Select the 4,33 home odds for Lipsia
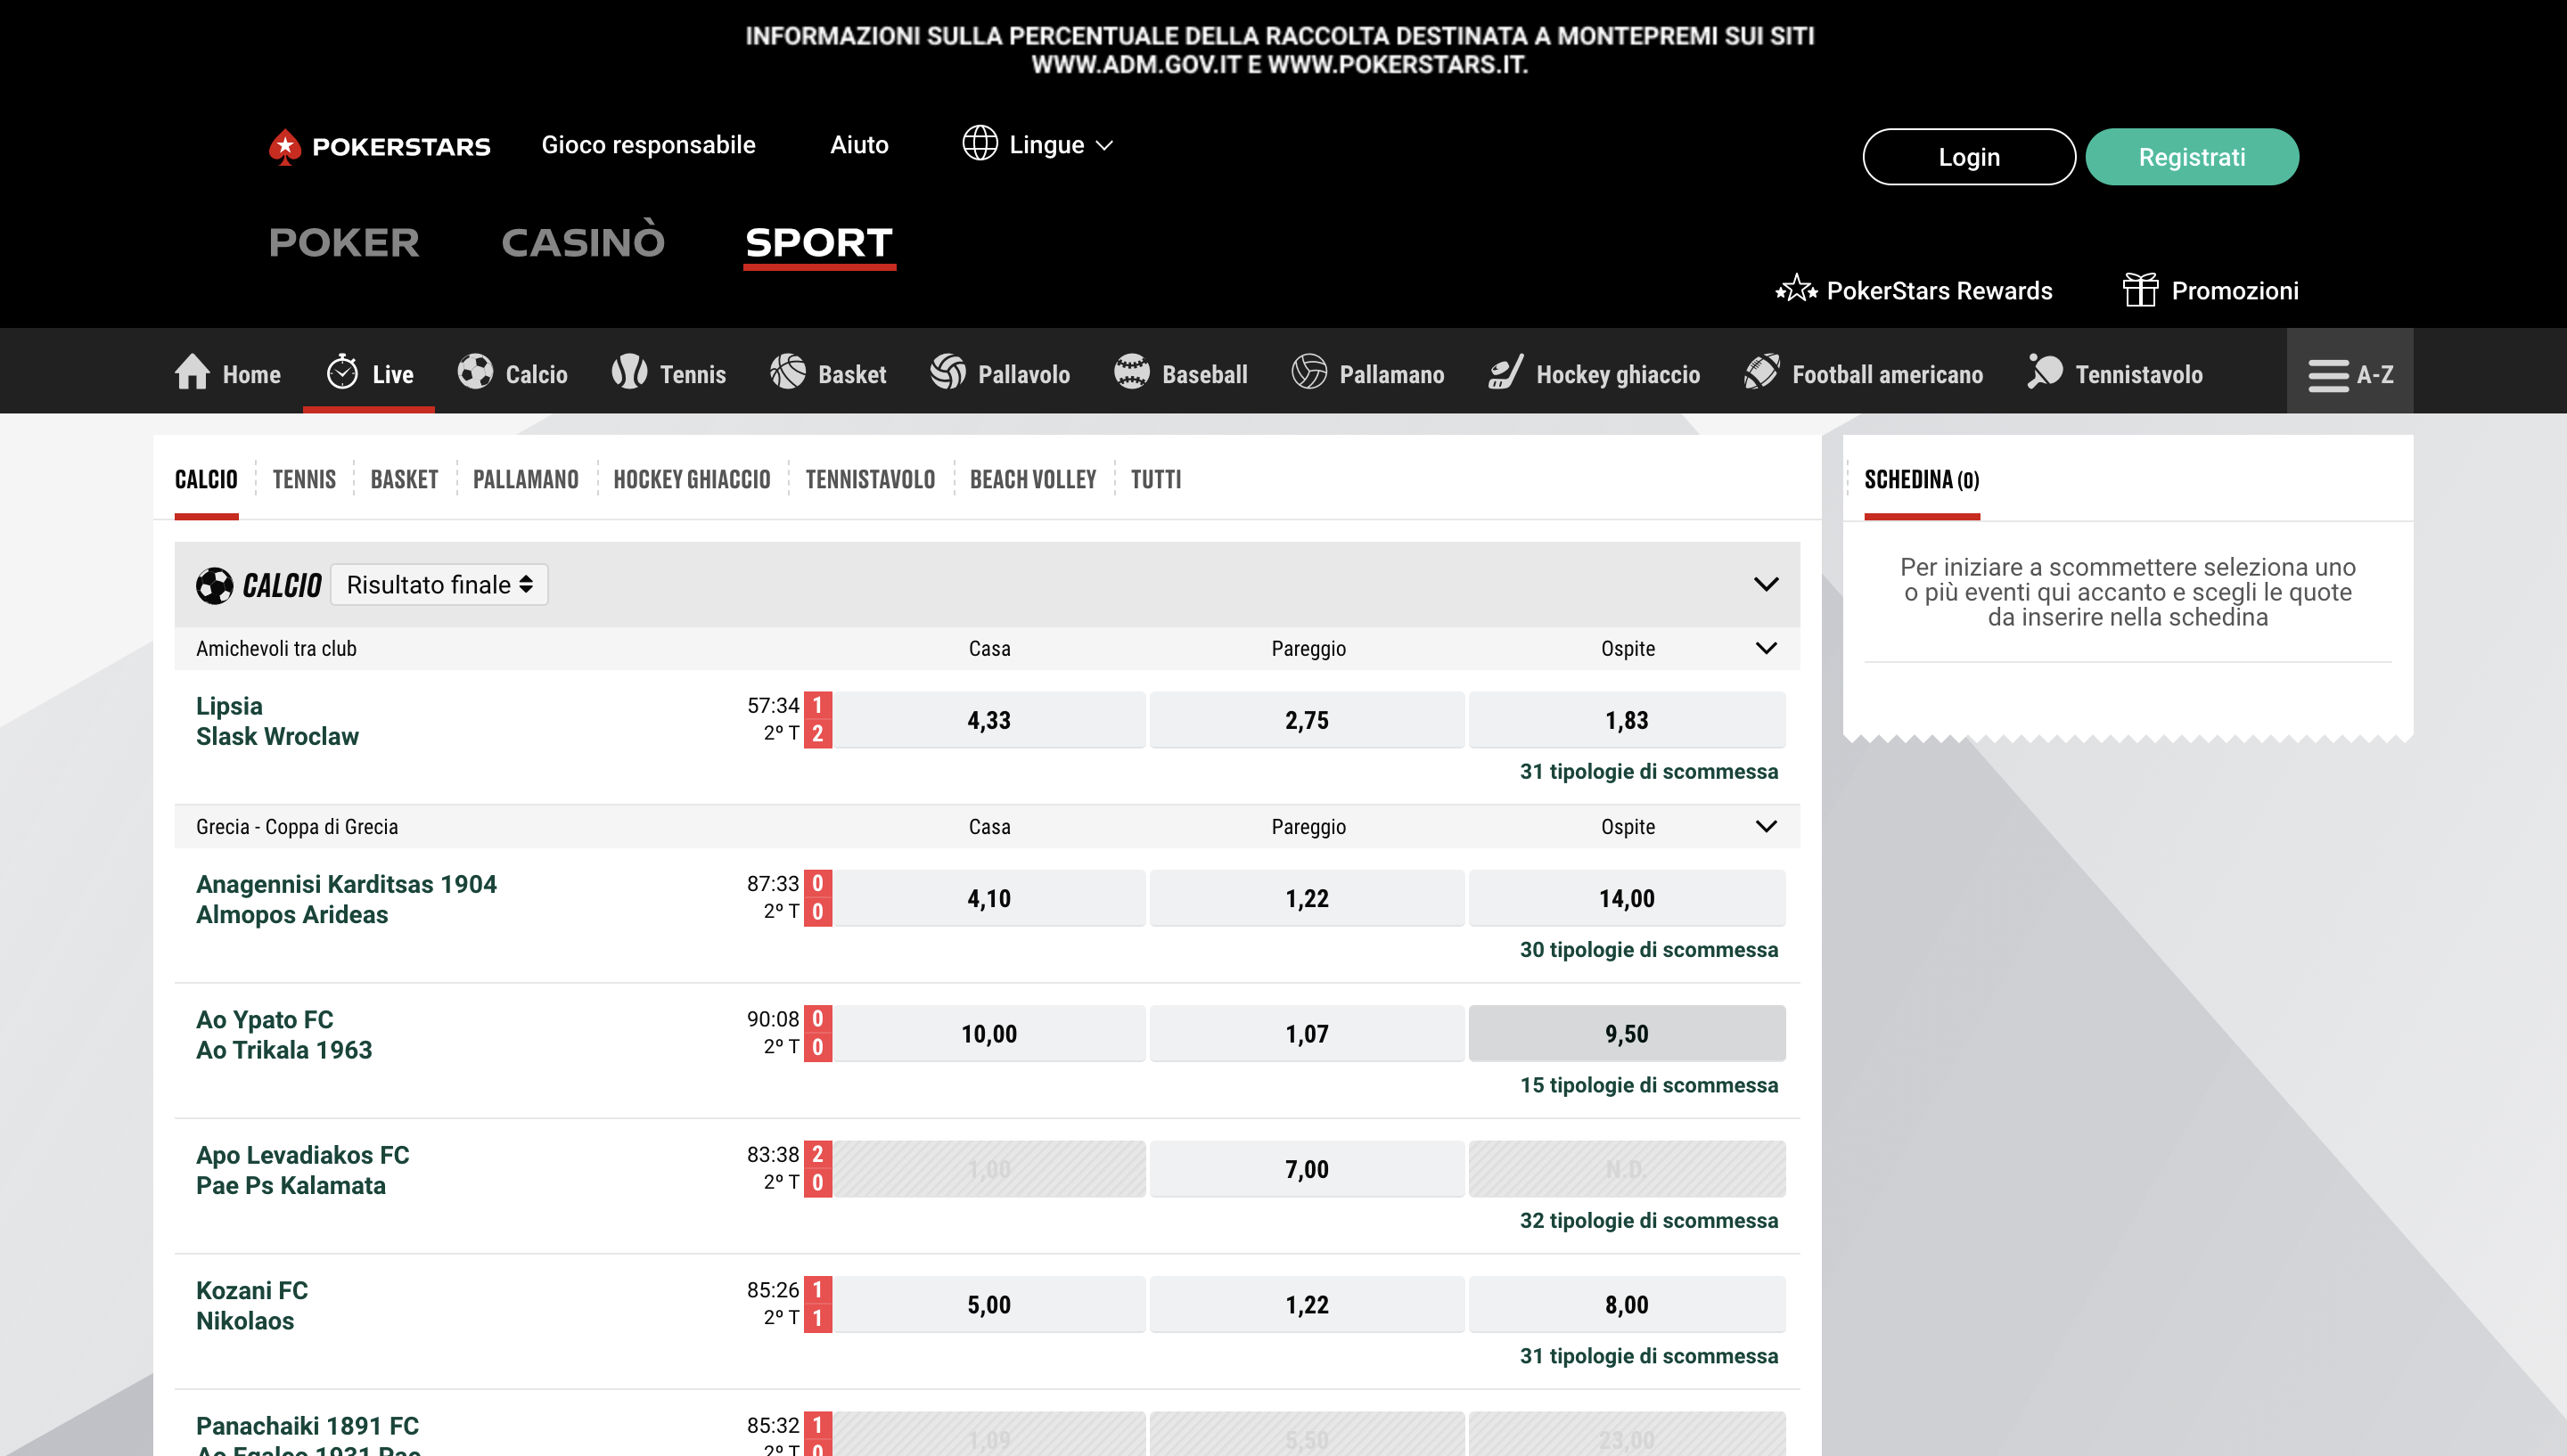The image size is (2567, 1456). pos(988,719)
